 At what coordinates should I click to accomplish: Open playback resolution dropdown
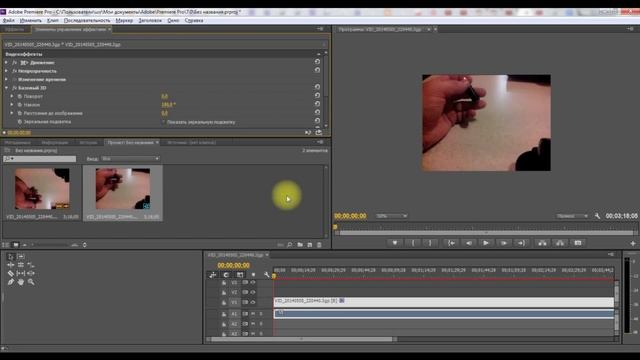pyautogui.click(x=572, y=216)
